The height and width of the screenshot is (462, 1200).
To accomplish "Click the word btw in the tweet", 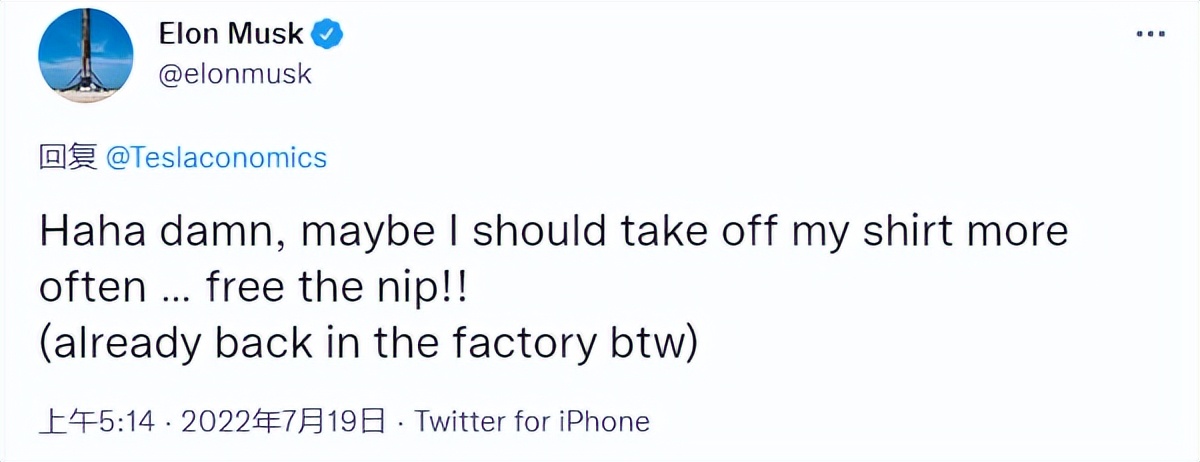I will click(x=664, y=345).
